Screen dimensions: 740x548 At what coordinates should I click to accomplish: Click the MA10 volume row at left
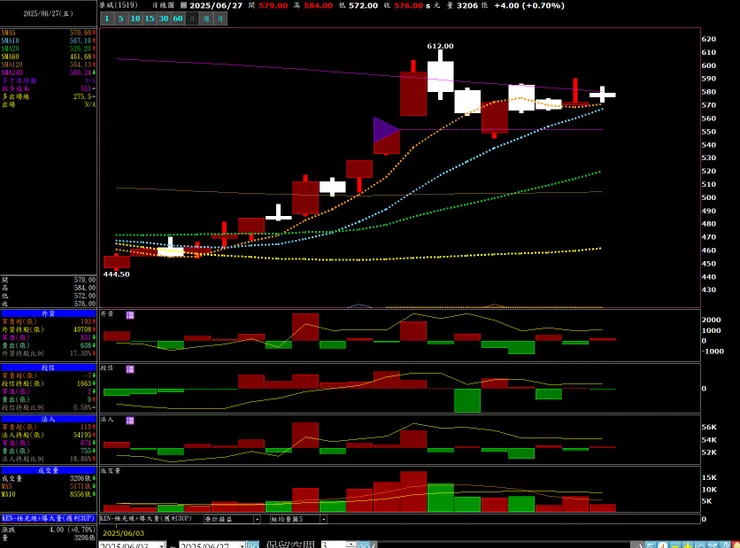point(48,494)
